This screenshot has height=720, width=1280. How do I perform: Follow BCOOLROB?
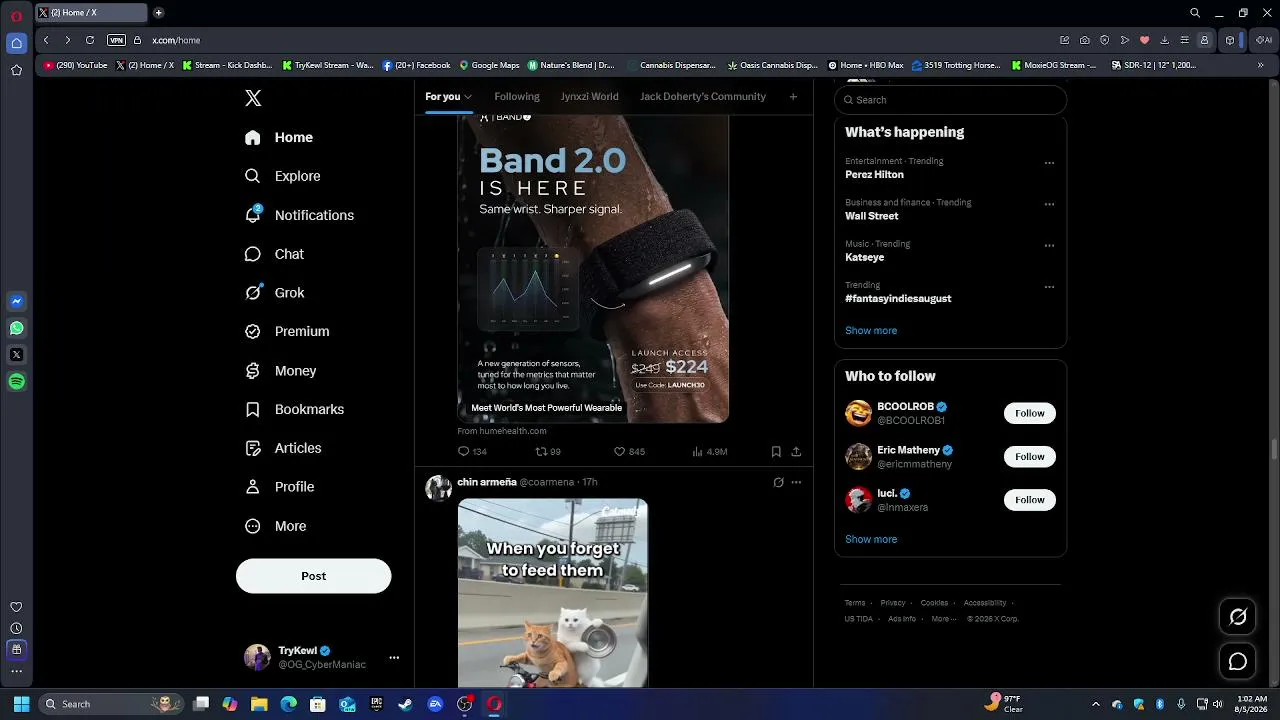tap(1029, 413)
